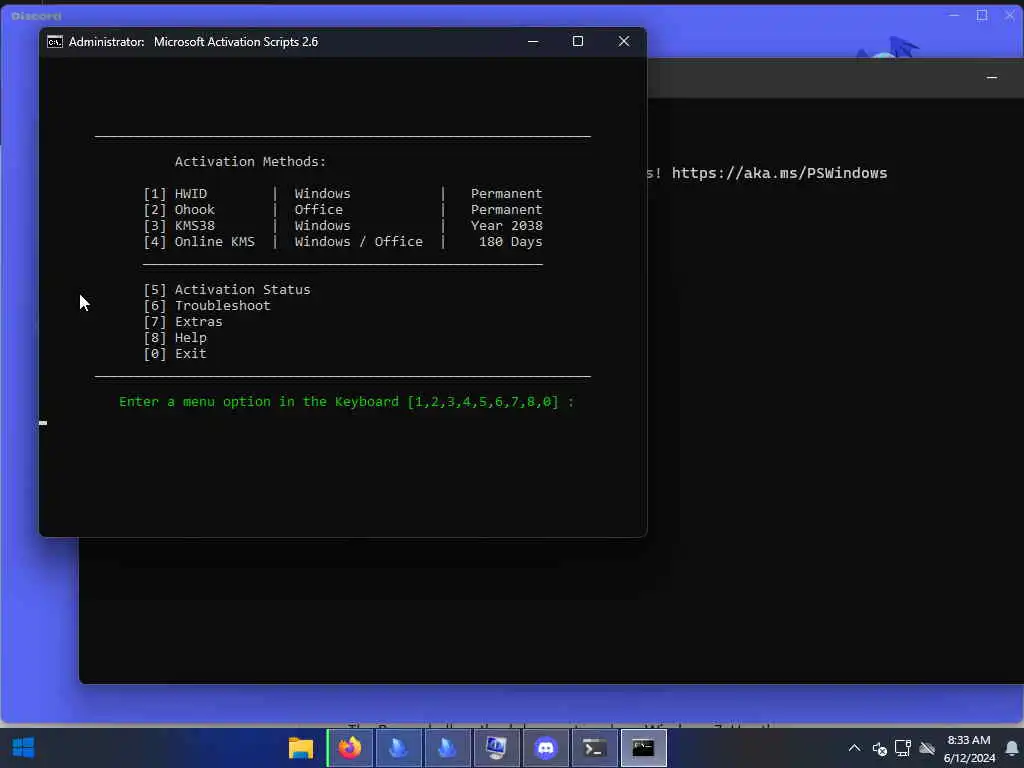Viewport: 1024px width, 768px height.
Task: Switch to Discord via taskbar icon
Action: coord(545,748)
